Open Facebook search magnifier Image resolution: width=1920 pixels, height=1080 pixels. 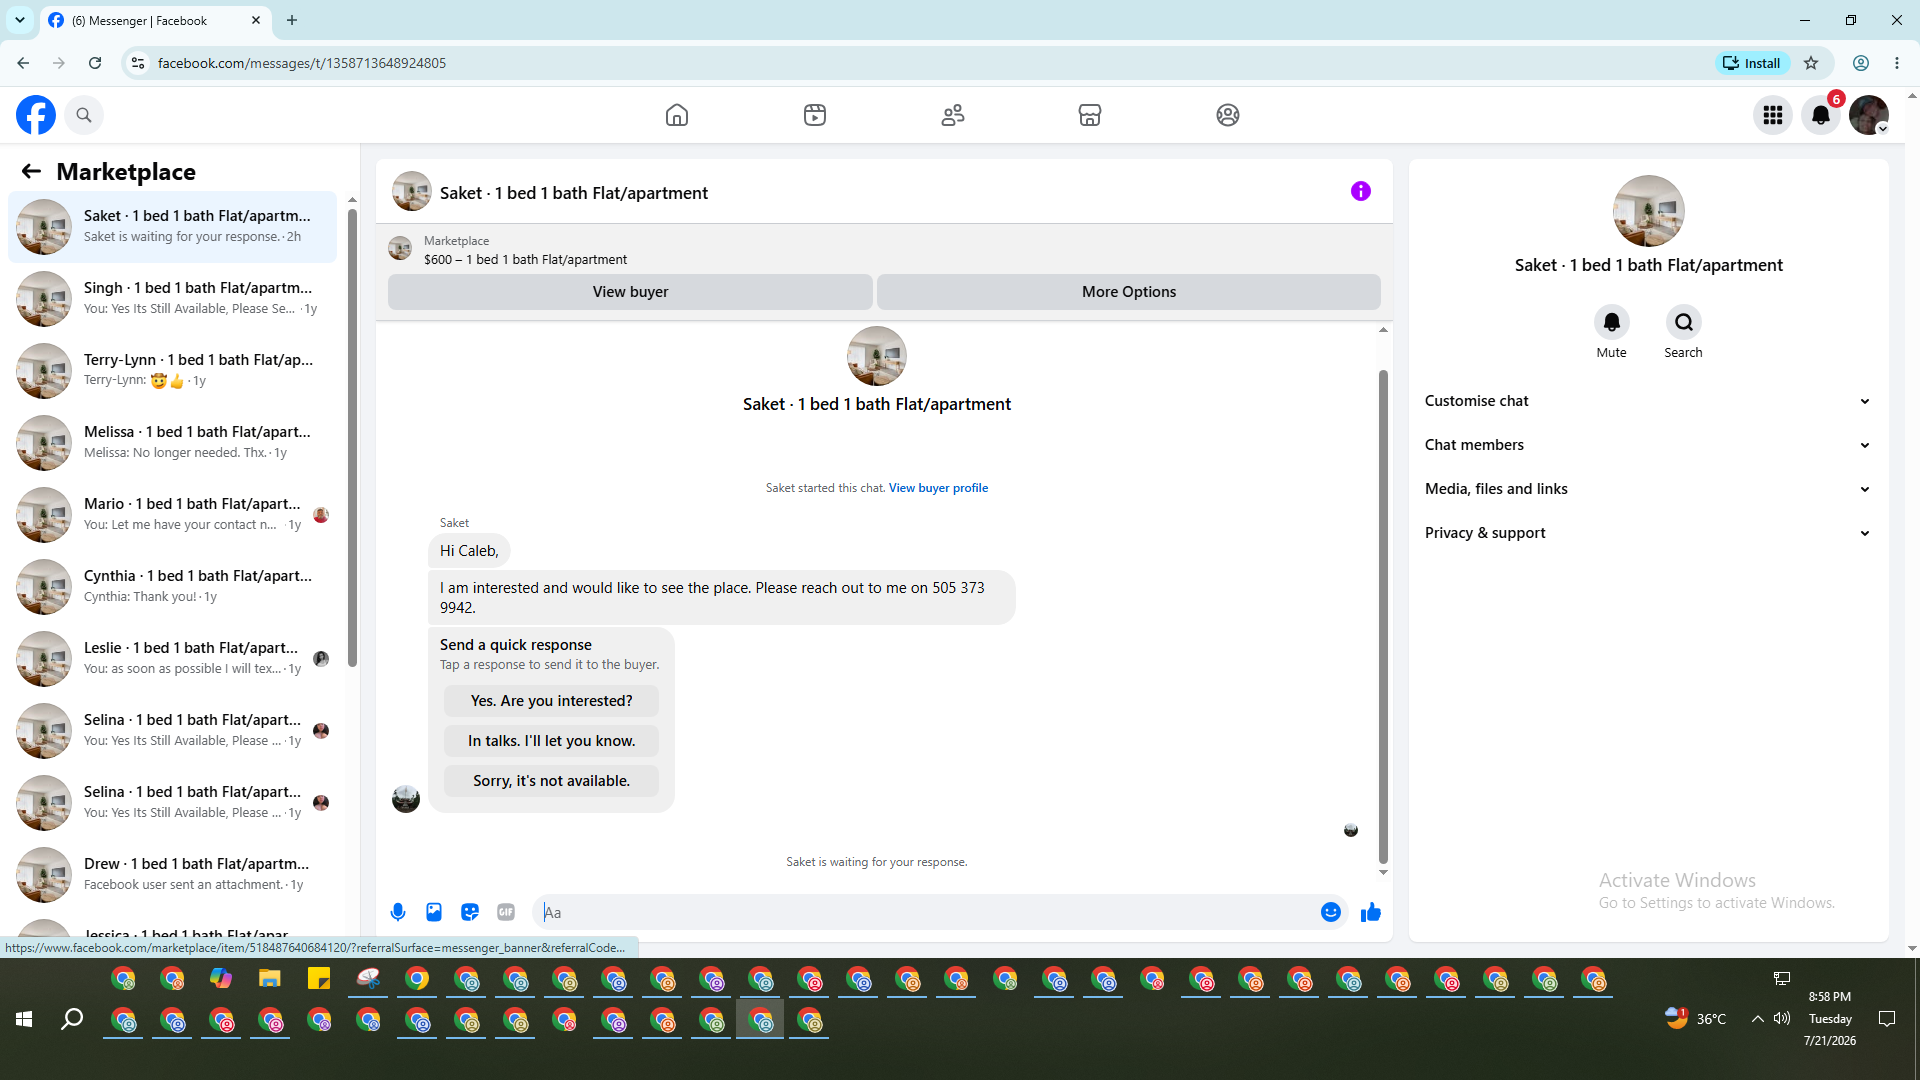pos(84,115)
